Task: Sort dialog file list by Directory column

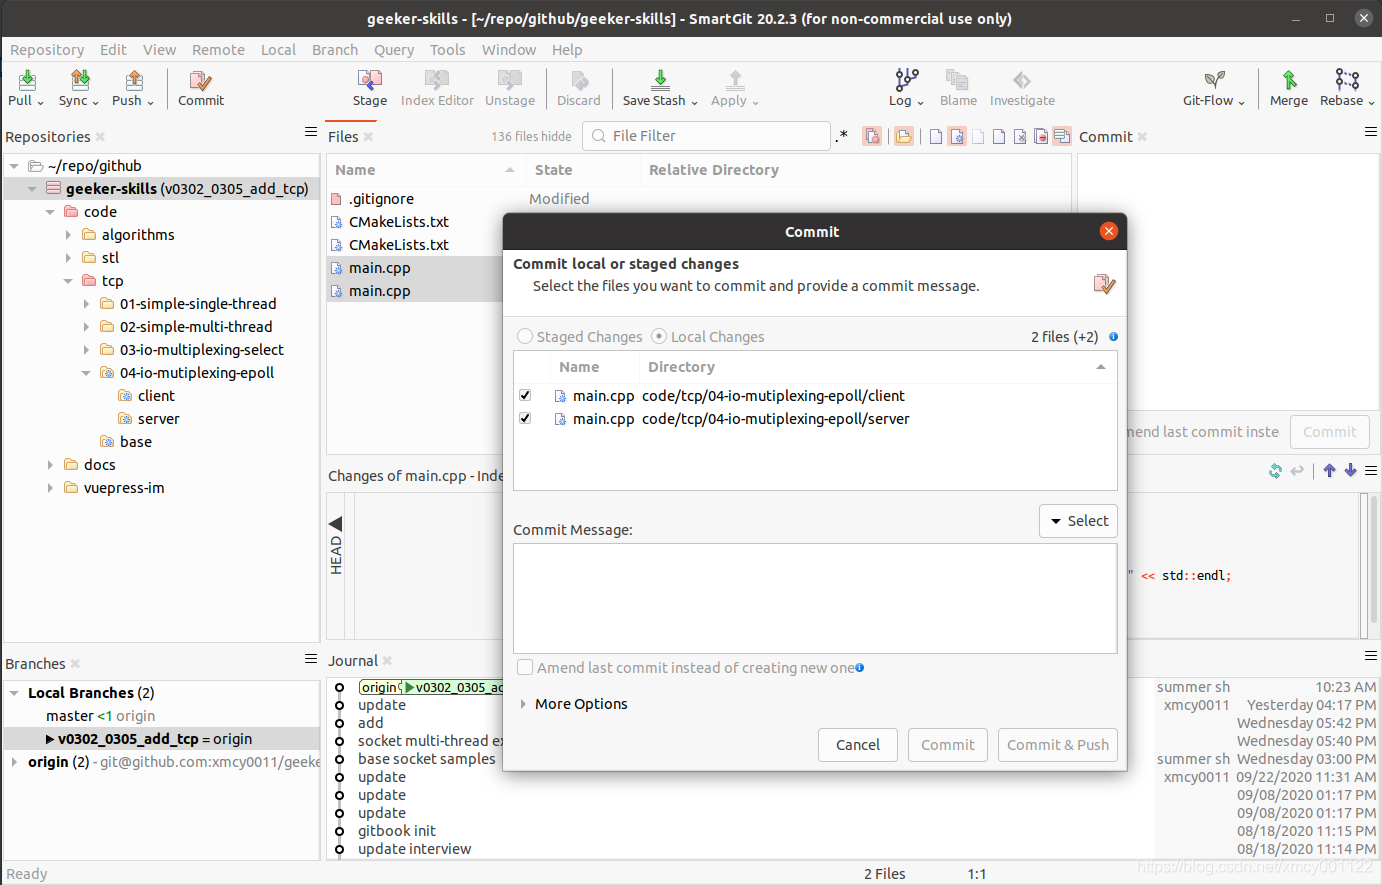Action: point(877,367)
